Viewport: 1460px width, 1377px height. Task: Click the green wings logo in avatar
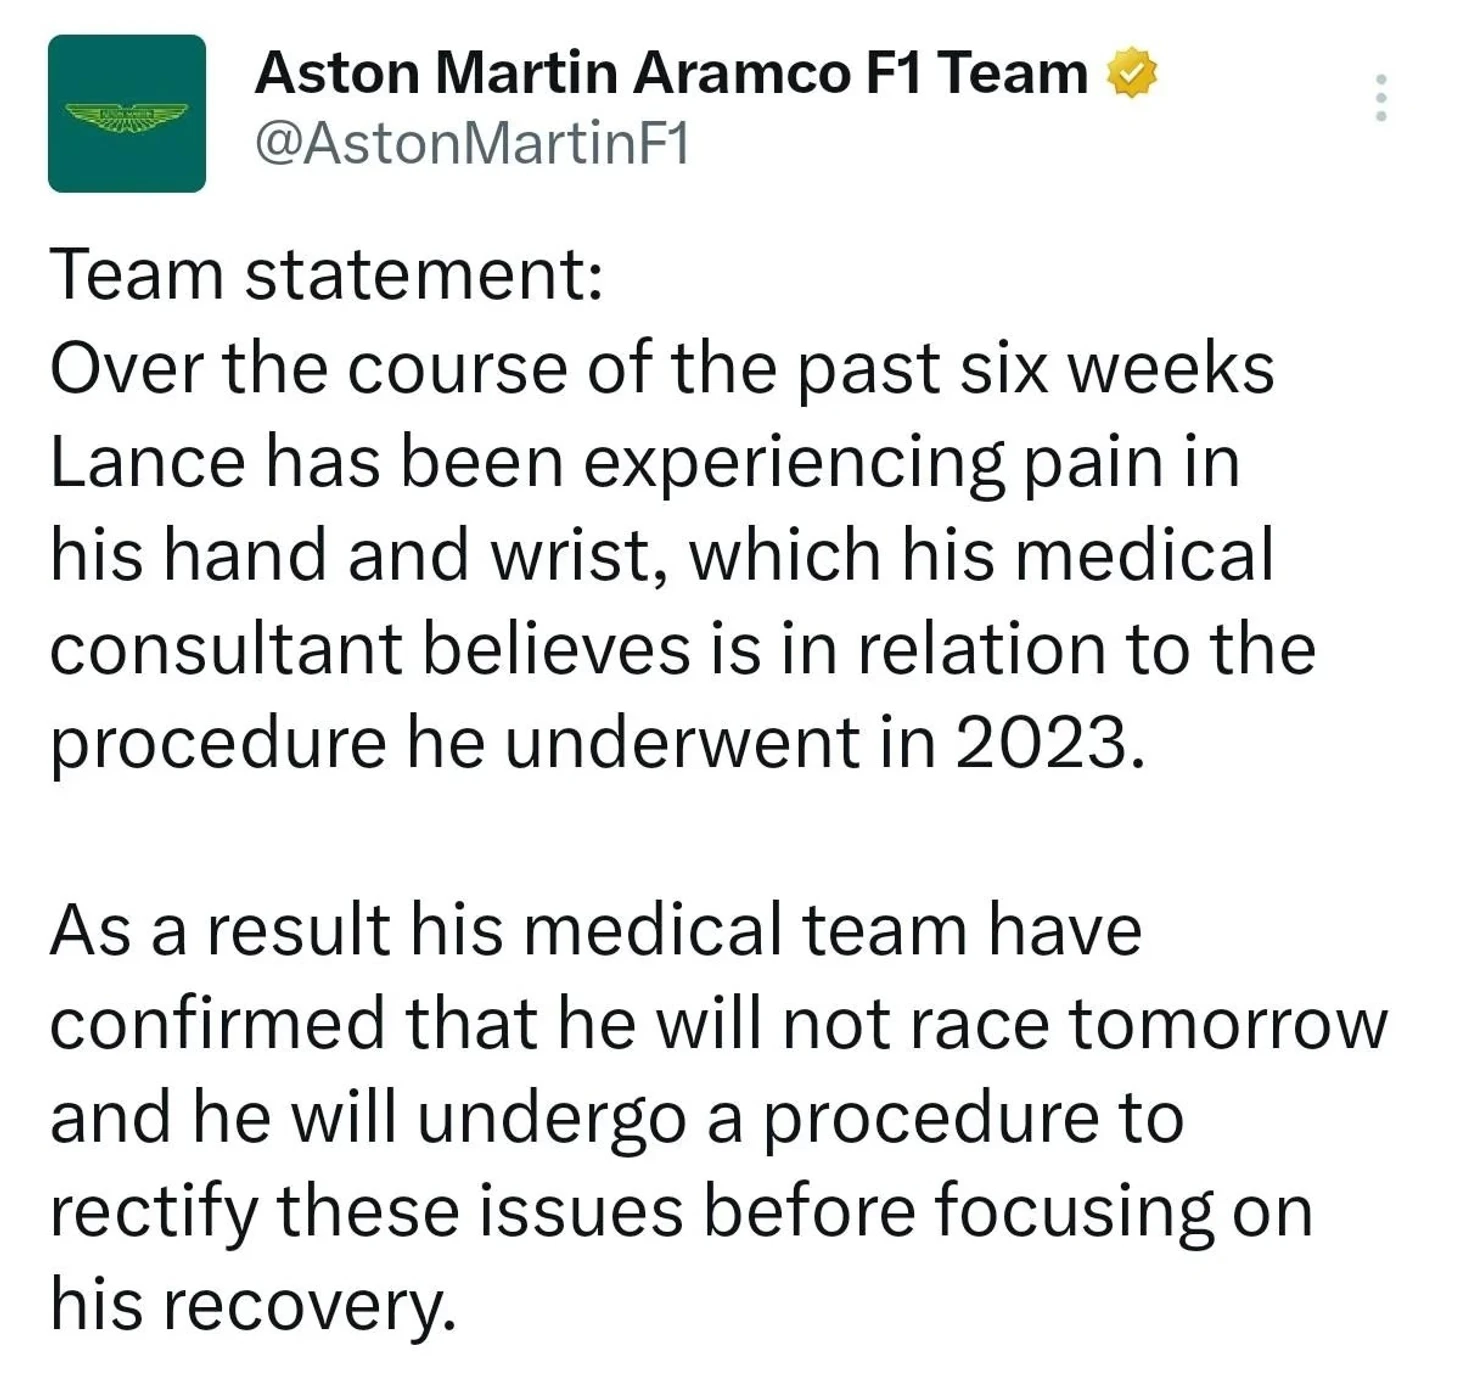[x=127, y=117]
